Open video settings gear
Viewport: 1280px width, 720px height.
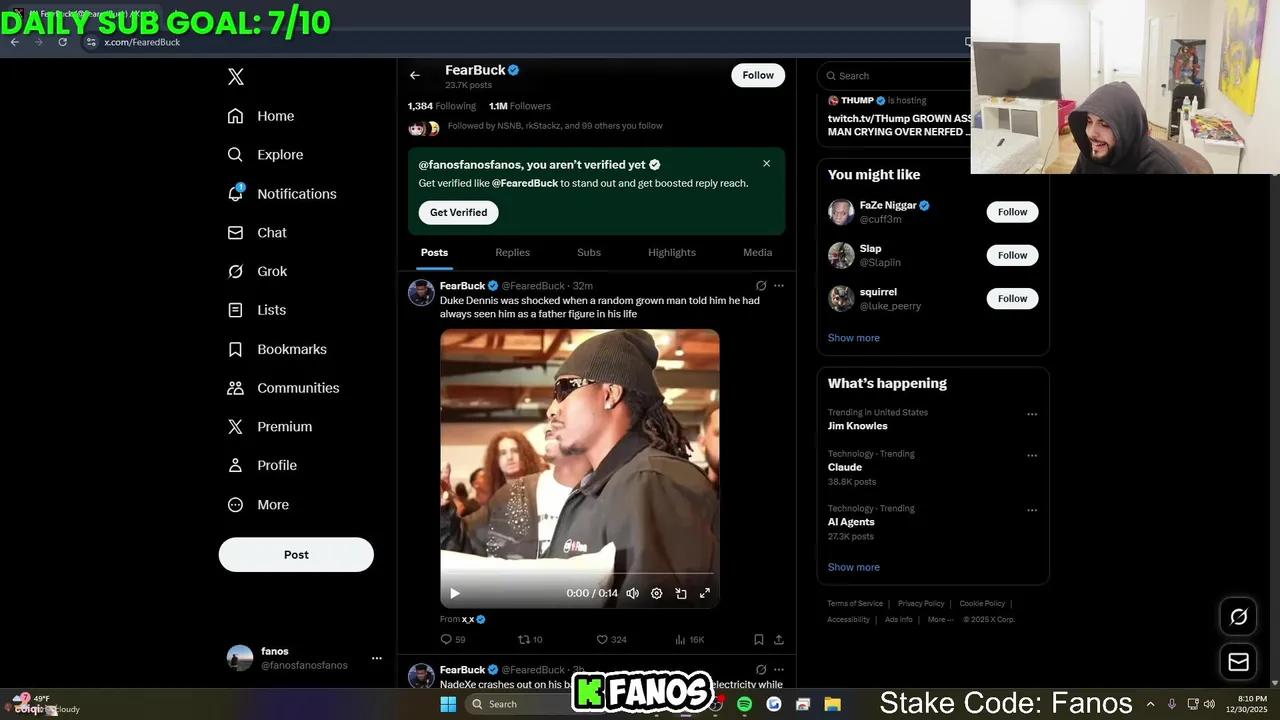click(x=657, y=593)
